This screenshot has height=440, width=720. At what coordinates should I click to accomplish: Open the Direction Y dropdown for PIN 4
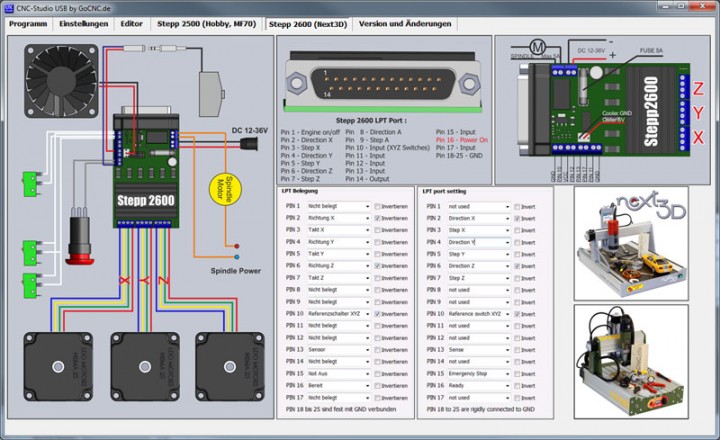pyautogui.click(x=479, y=242)
